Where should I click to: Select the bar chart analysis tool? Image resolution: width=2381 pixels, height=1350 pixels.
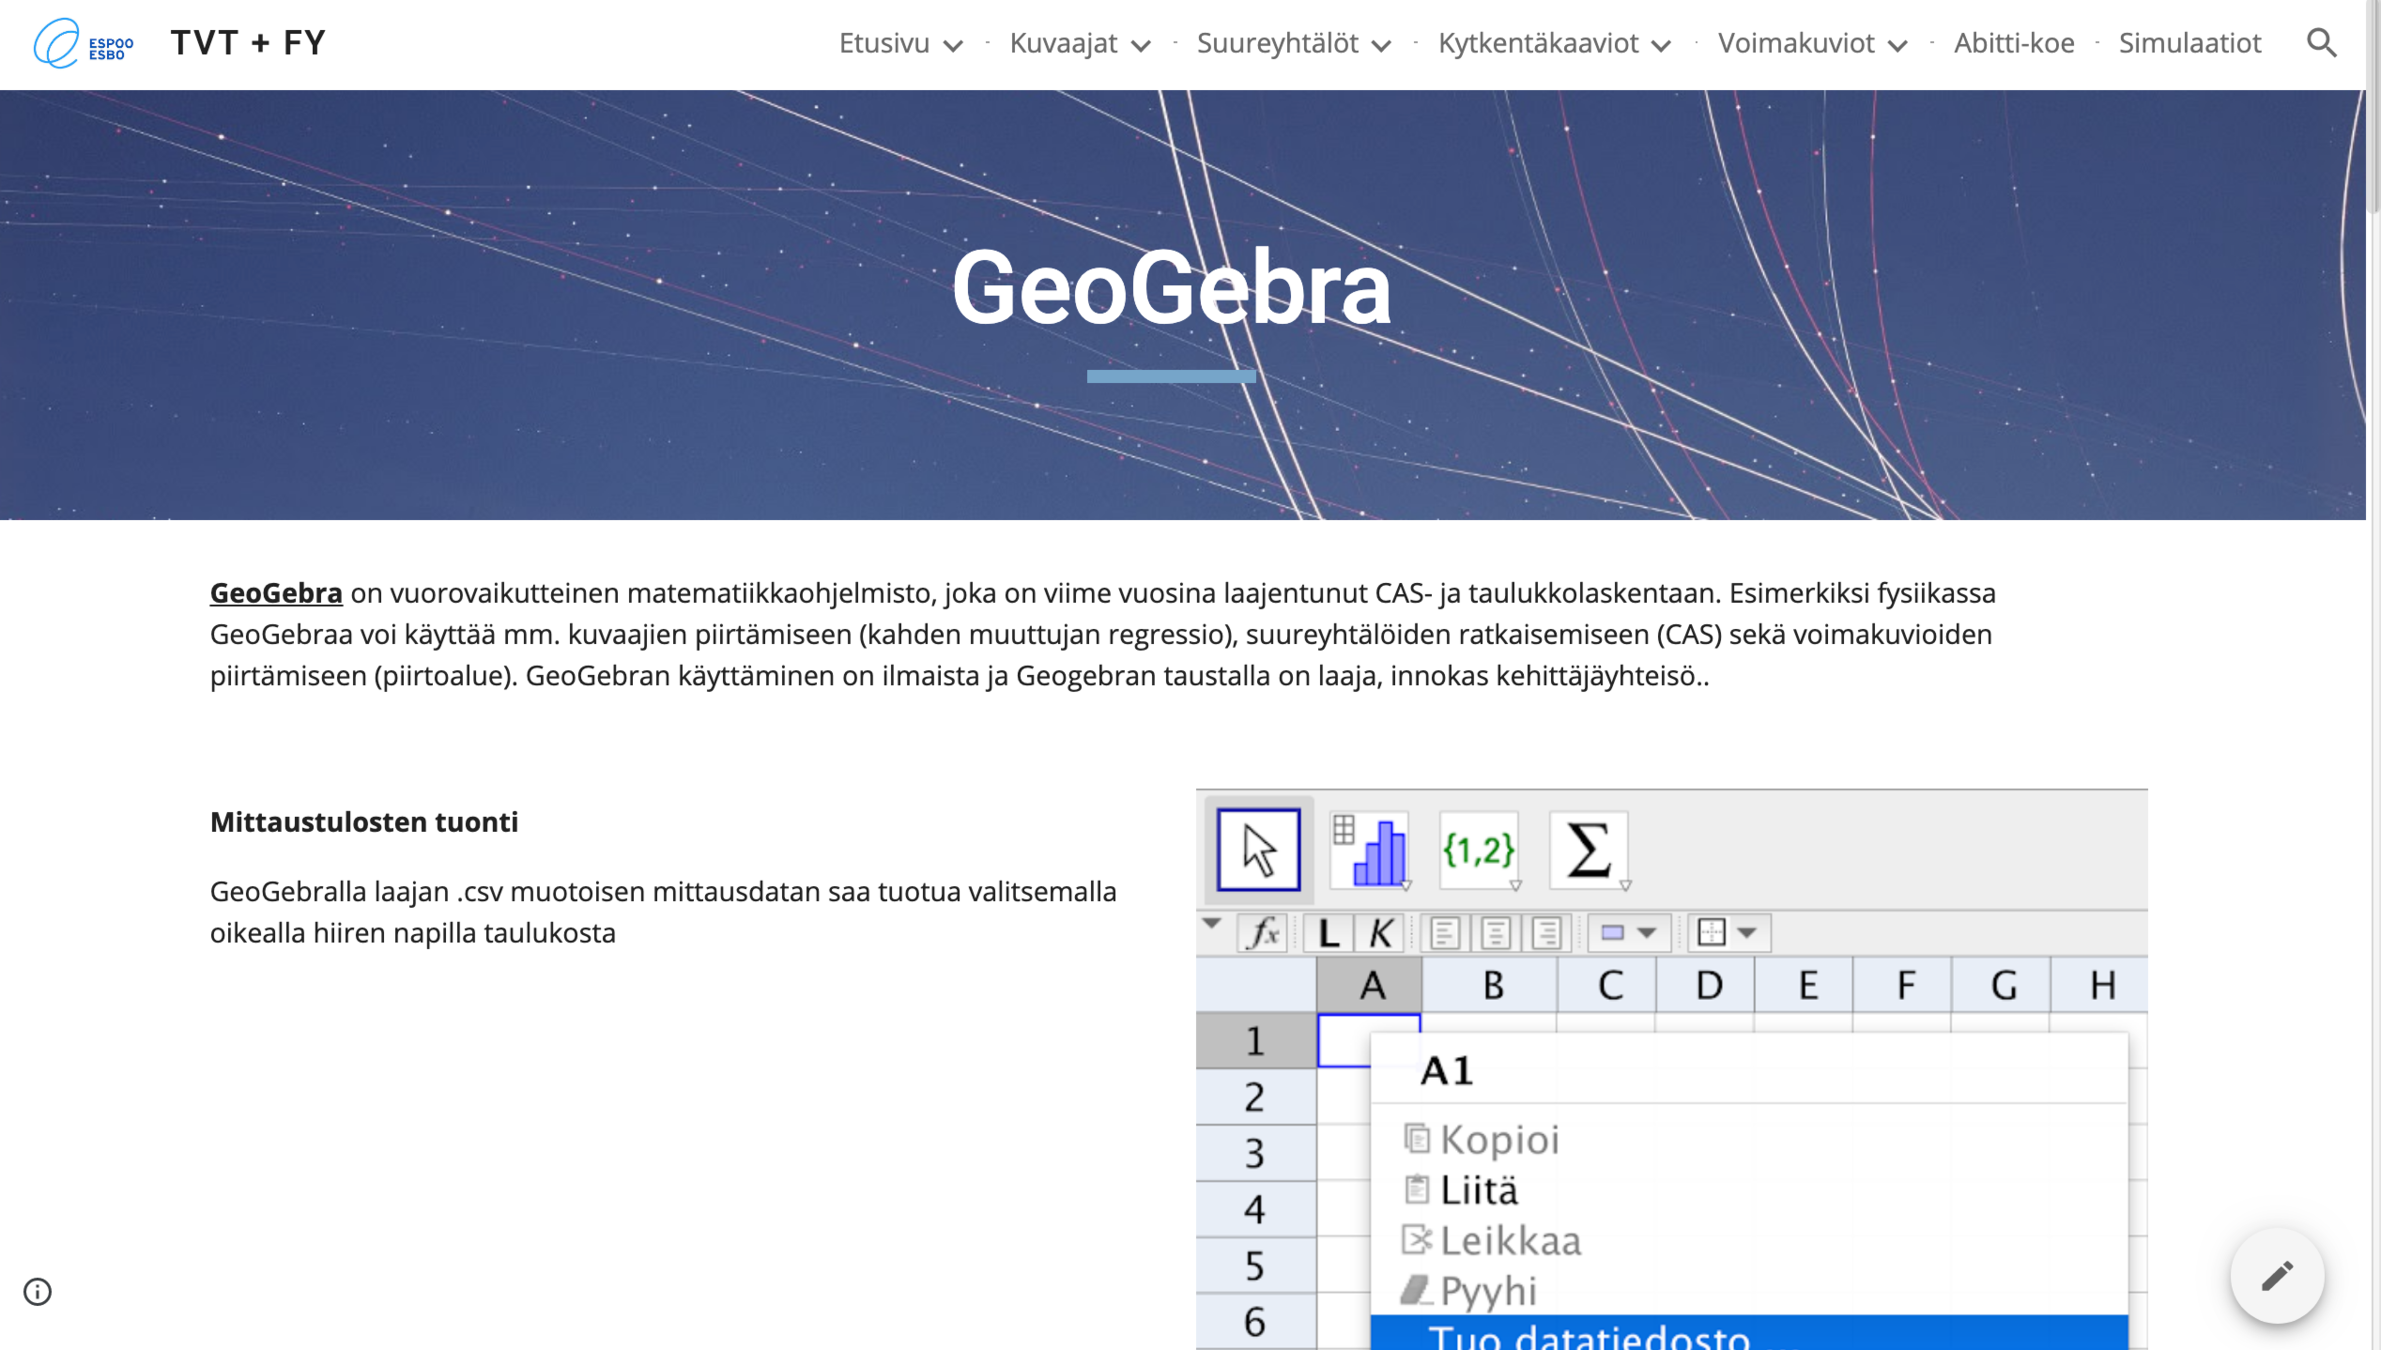[1370, 850]
